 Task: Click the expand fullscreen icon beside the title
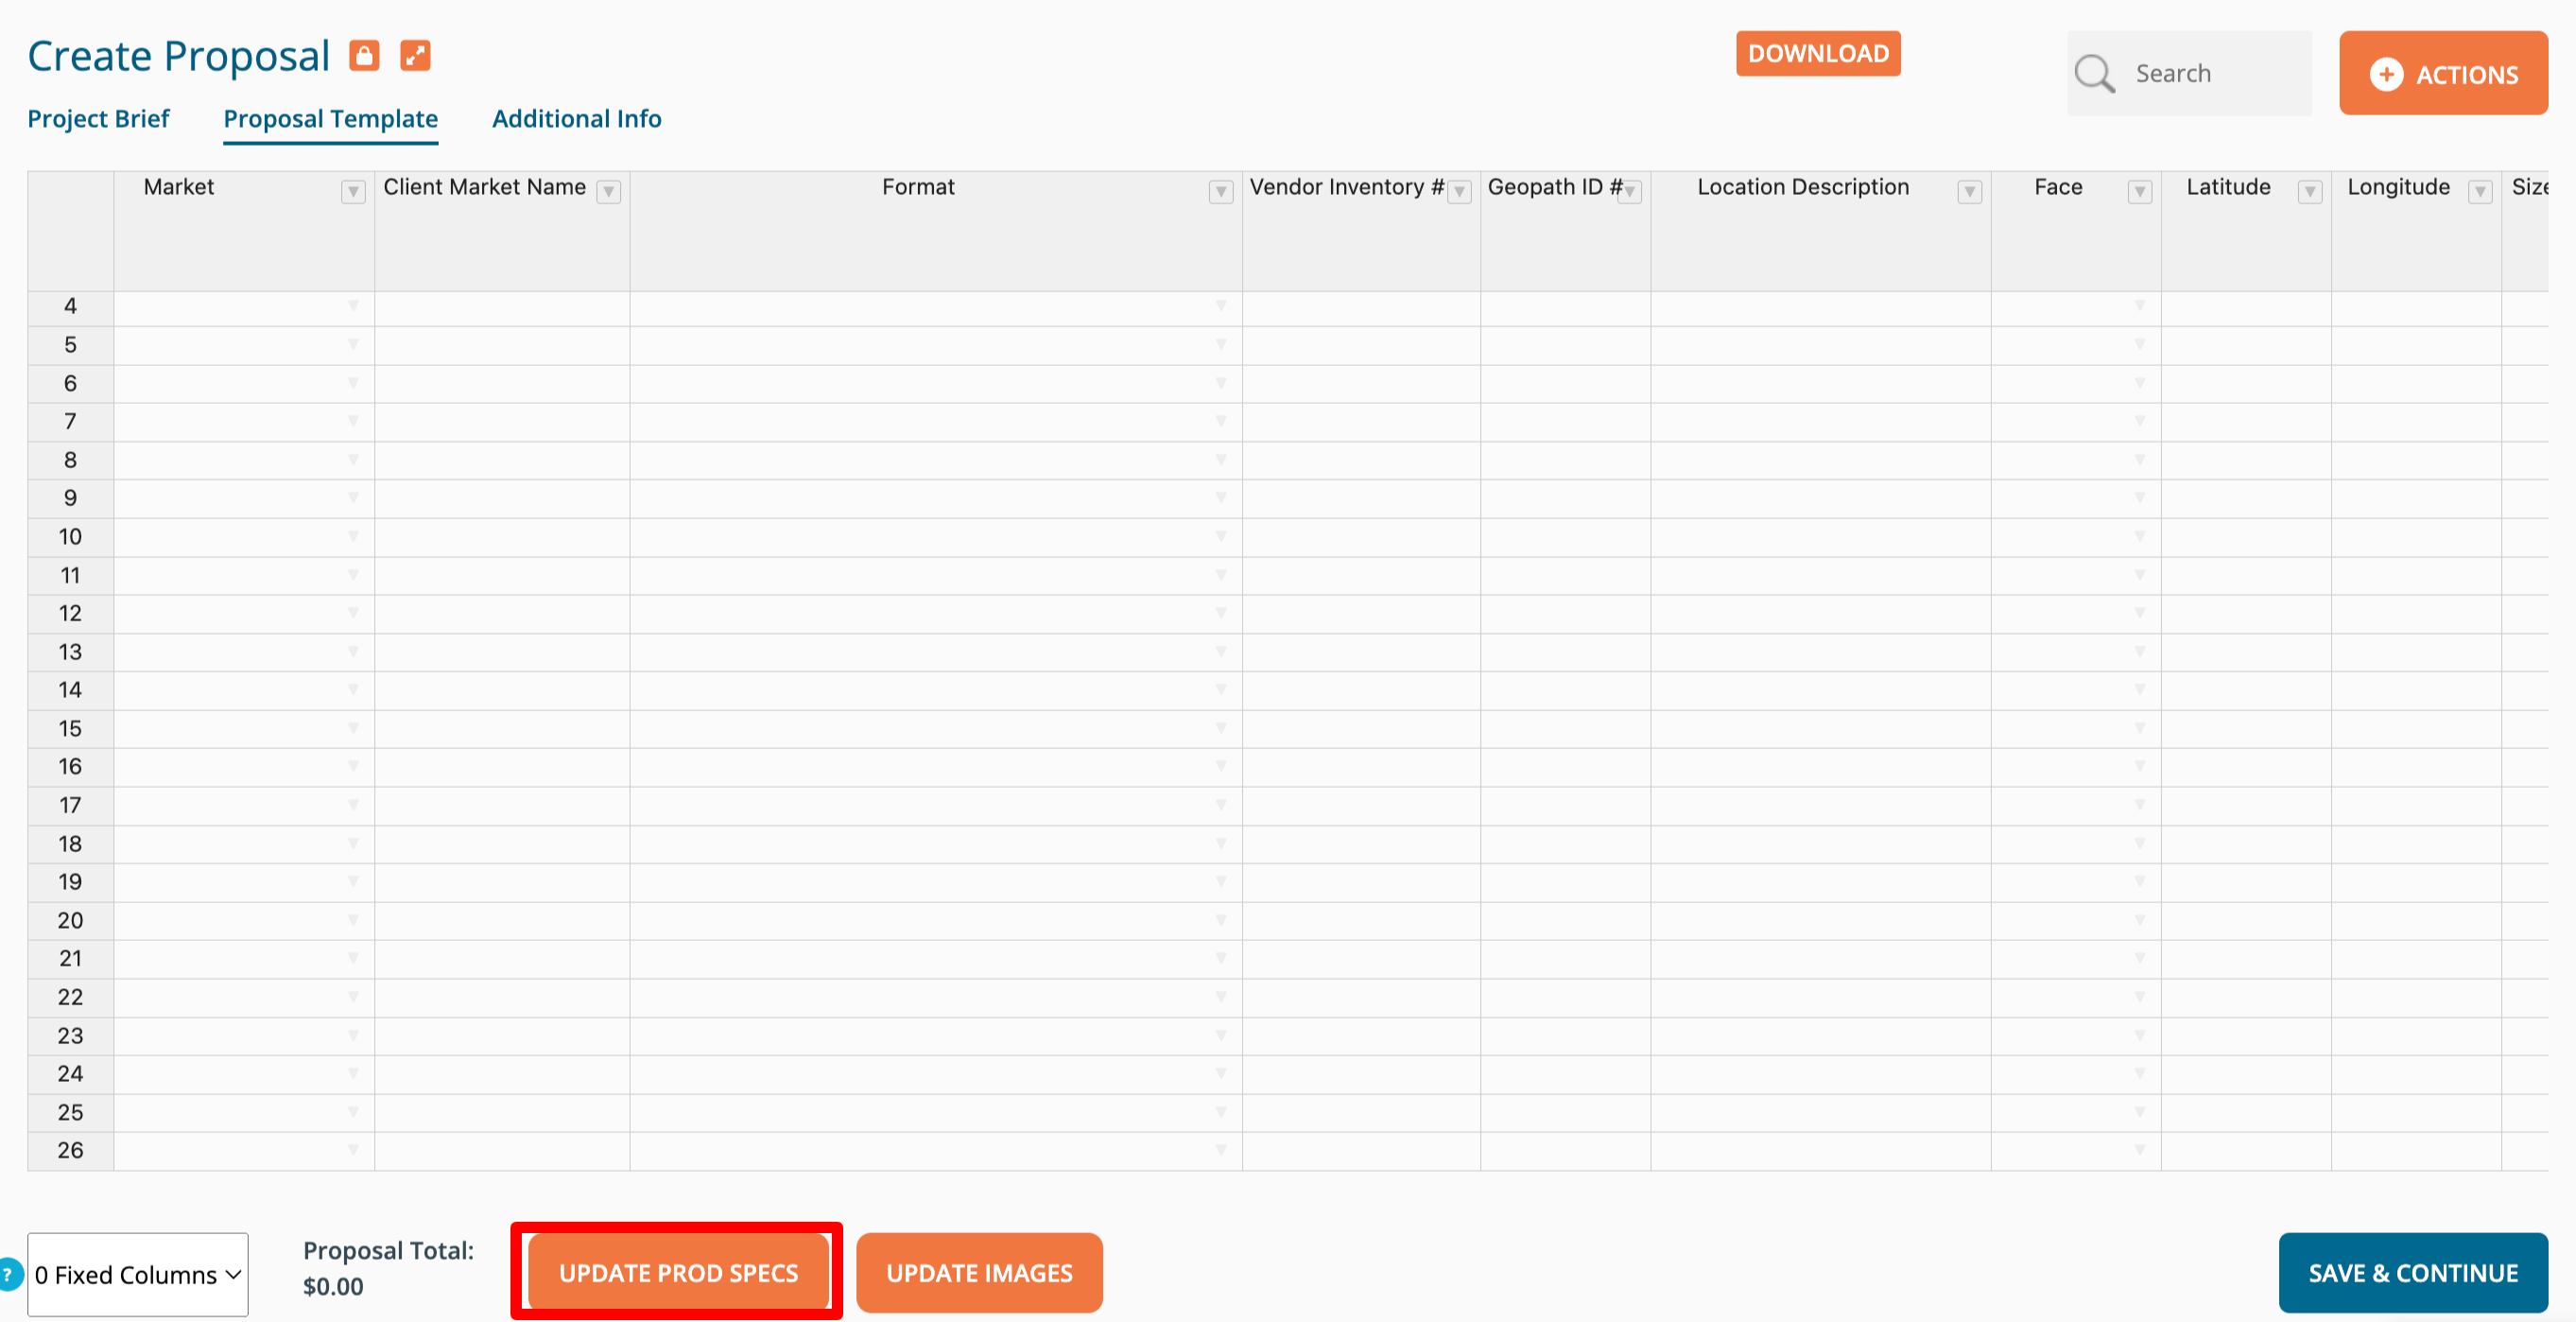[415, 55]
